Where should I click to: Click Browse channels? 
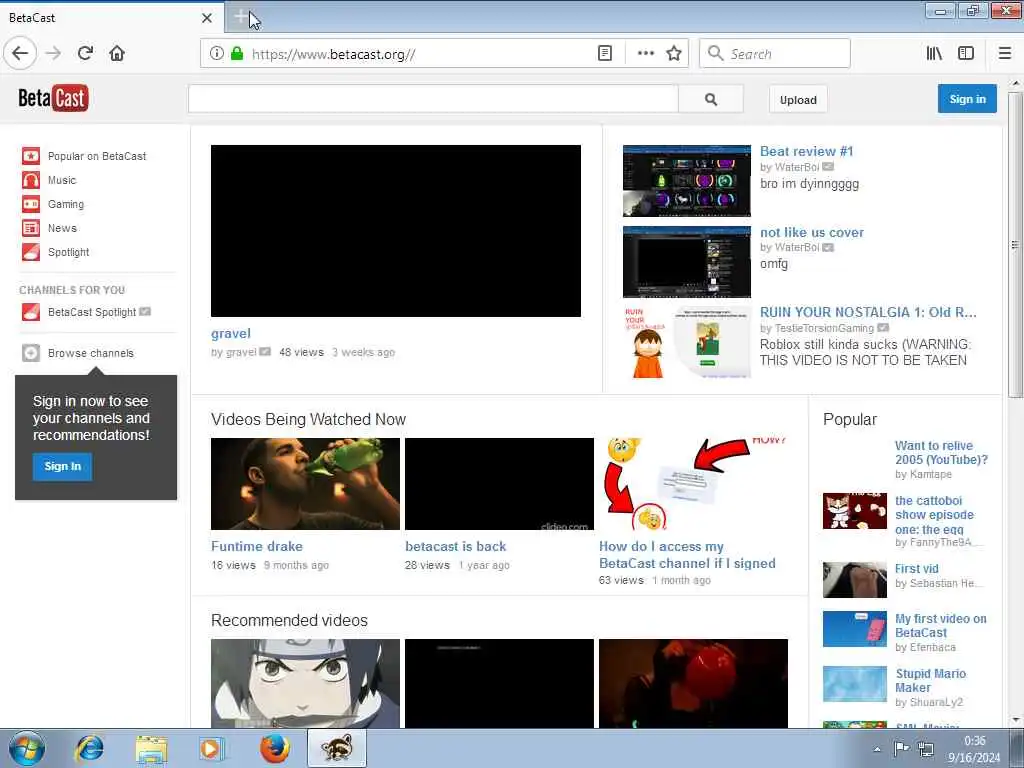(91, 353)
